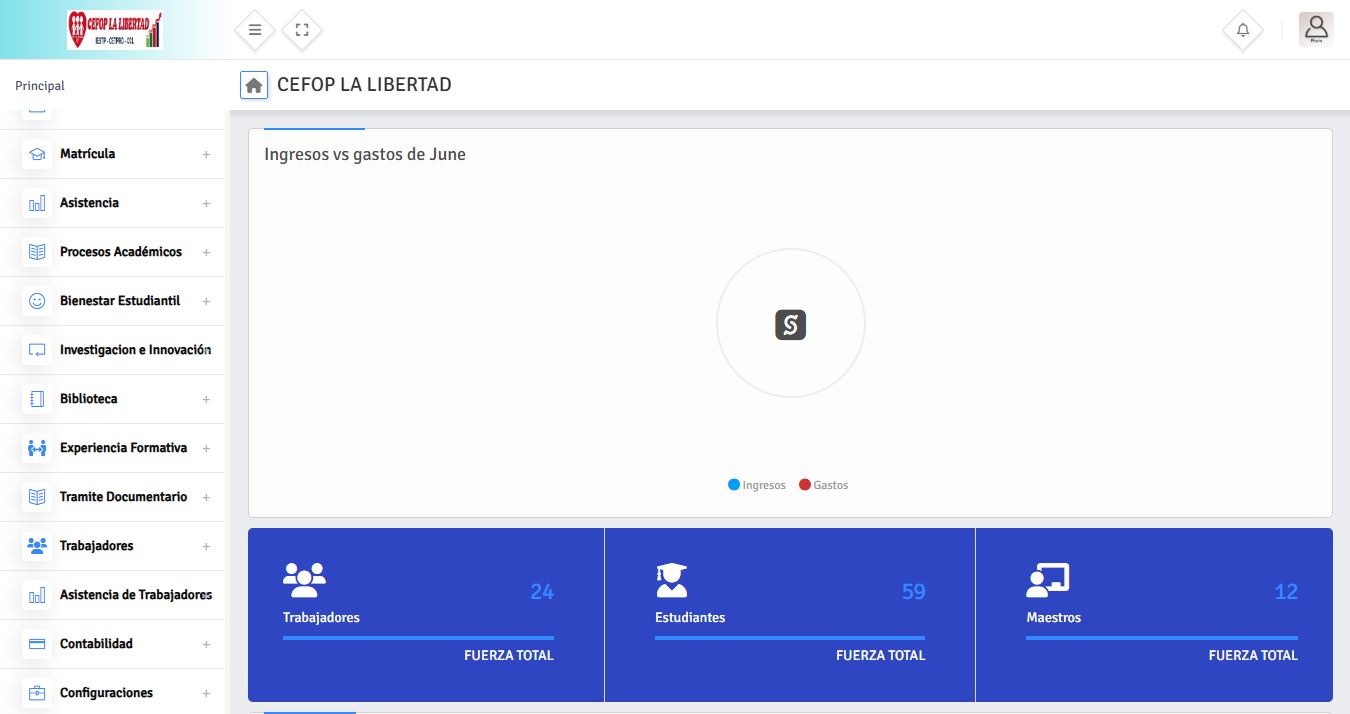
Task: Open the user profile avatar
Action: 1316,29
